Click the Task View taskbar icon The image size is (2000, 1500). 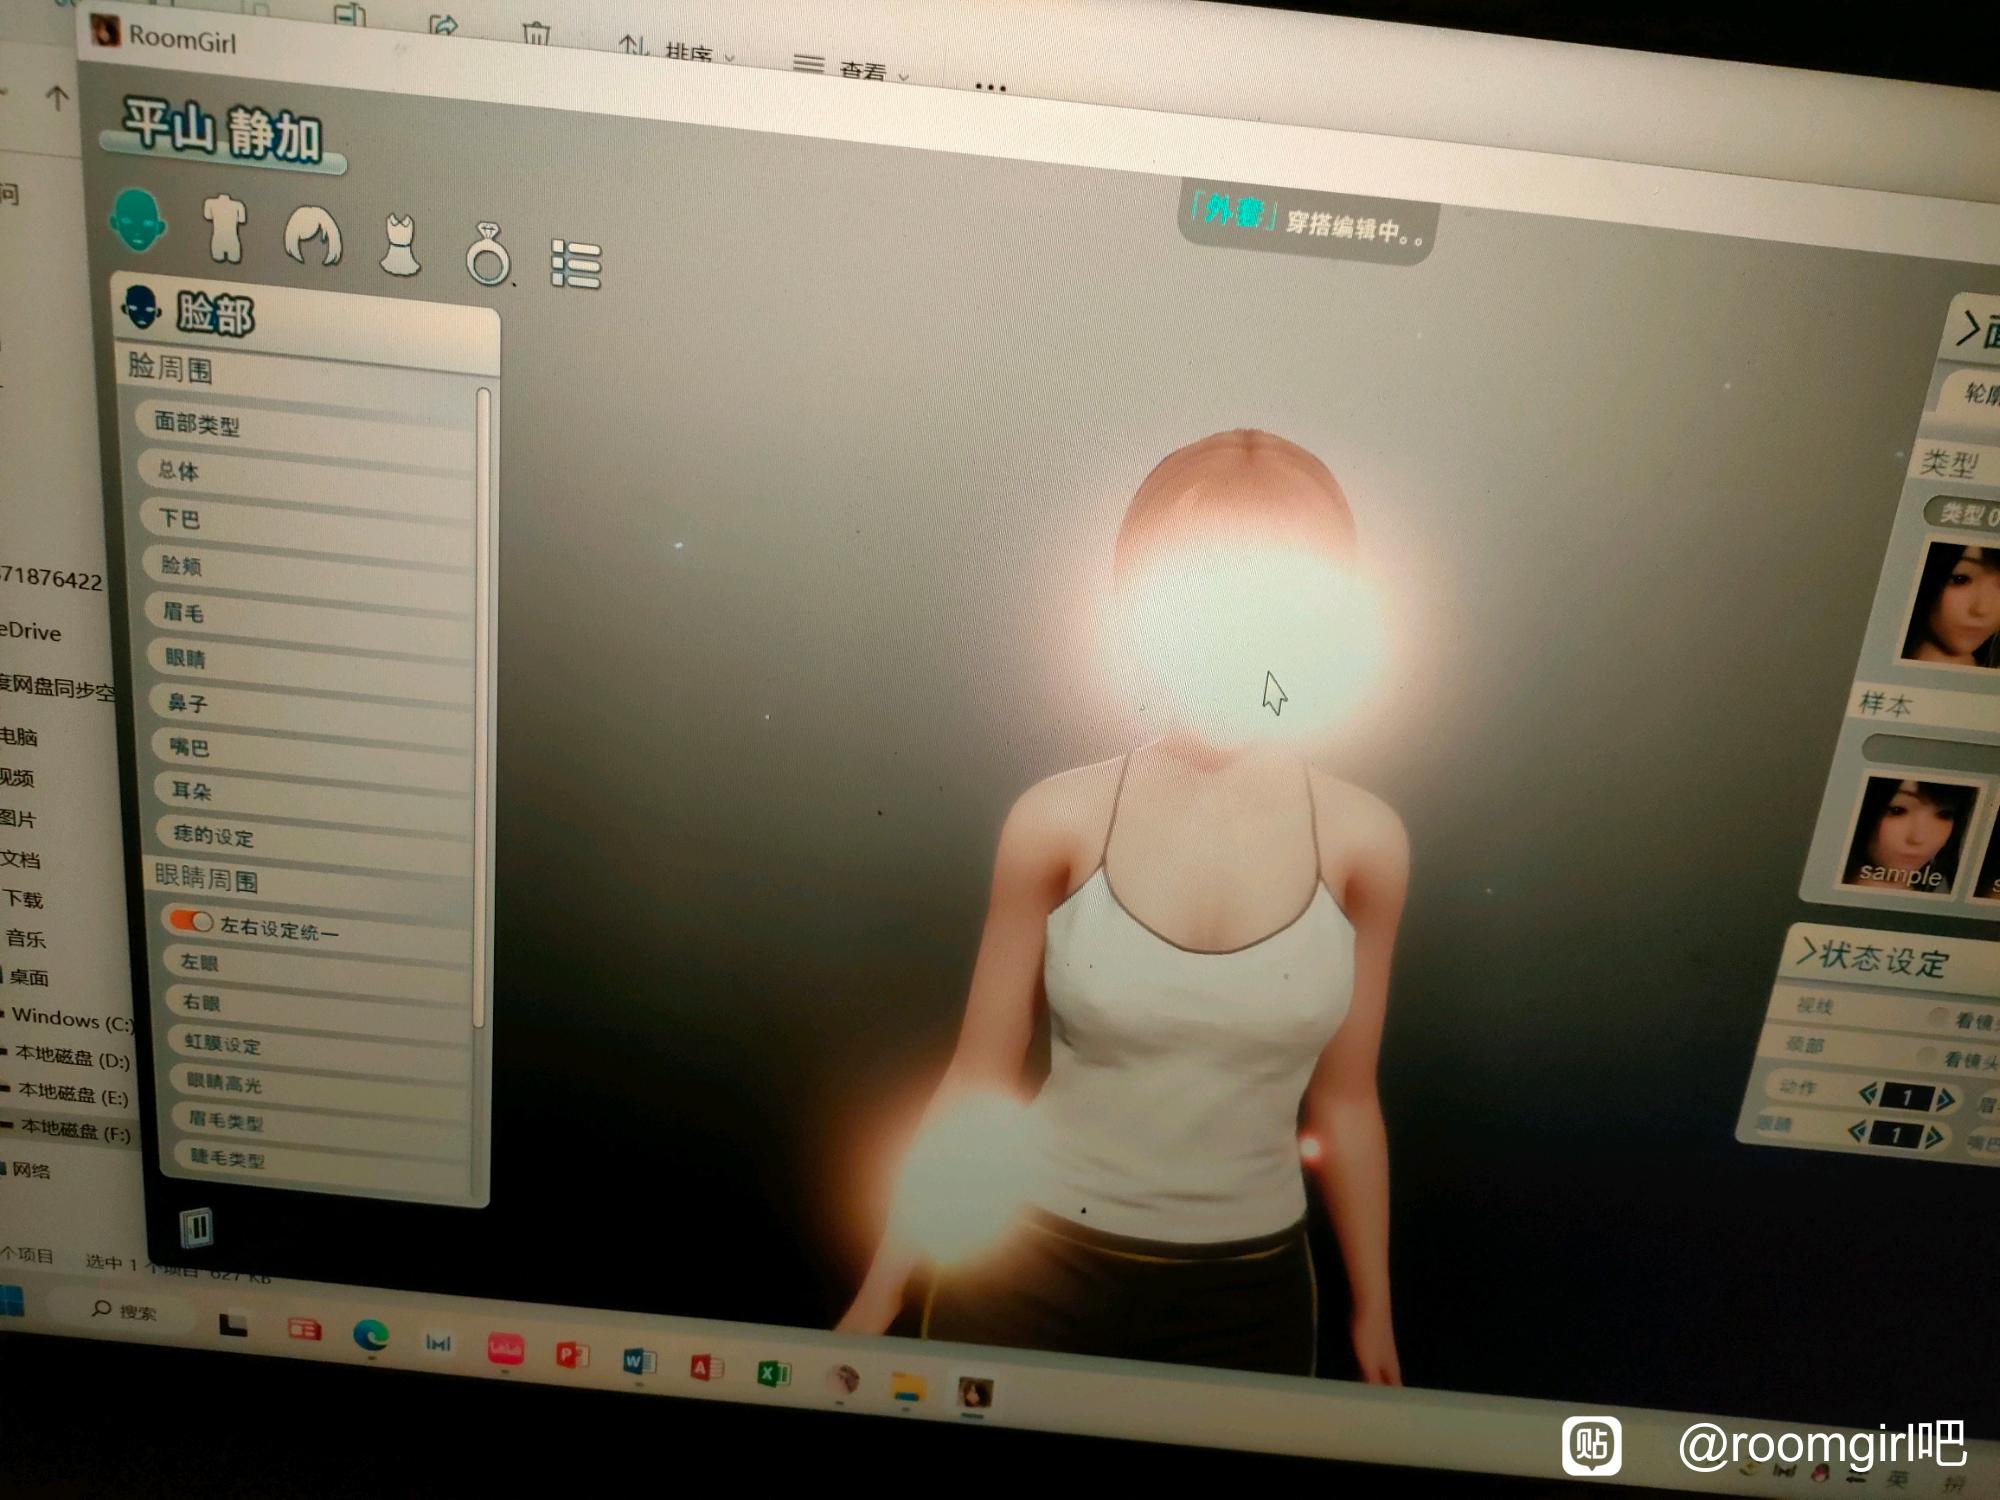234,1324
